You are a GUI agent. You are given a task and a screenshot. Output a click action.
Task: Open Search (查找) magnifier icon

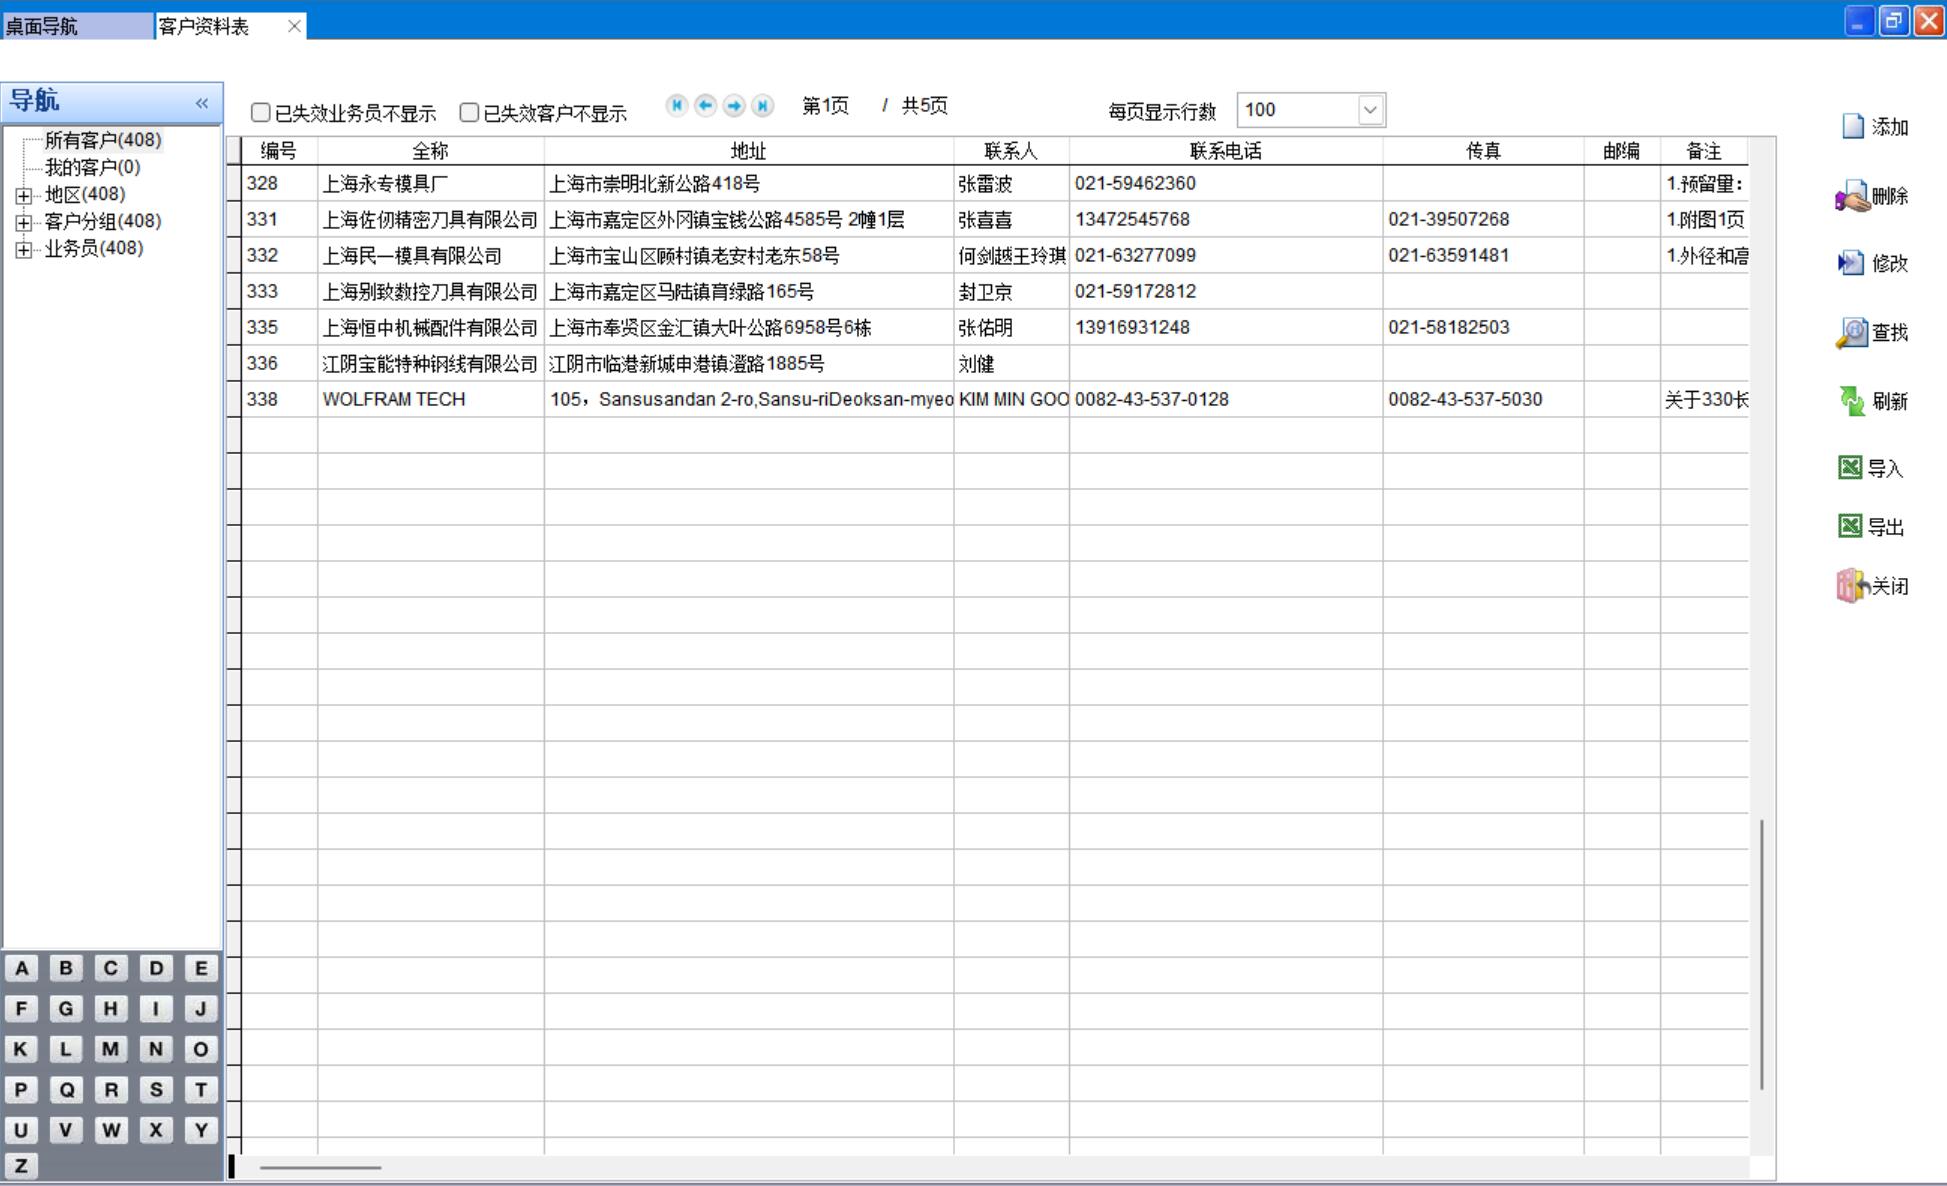coord(1852,332)
